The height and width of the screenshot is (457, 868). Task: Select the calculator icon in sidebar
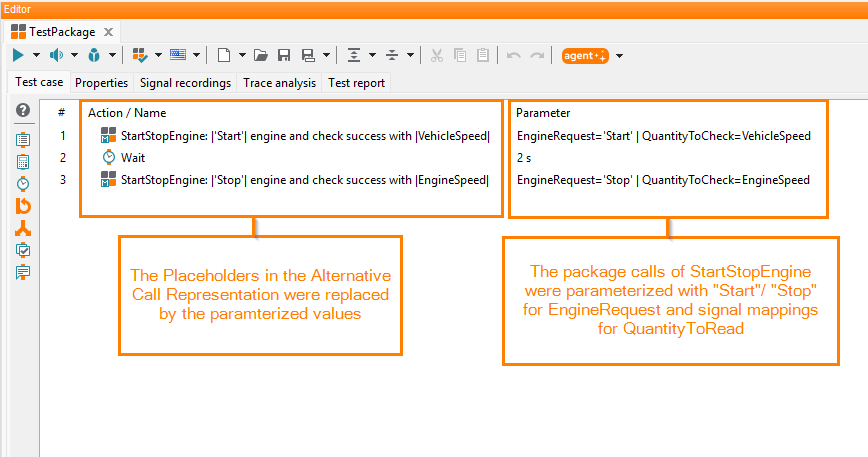pyautogui.click(x=23, y=162)
